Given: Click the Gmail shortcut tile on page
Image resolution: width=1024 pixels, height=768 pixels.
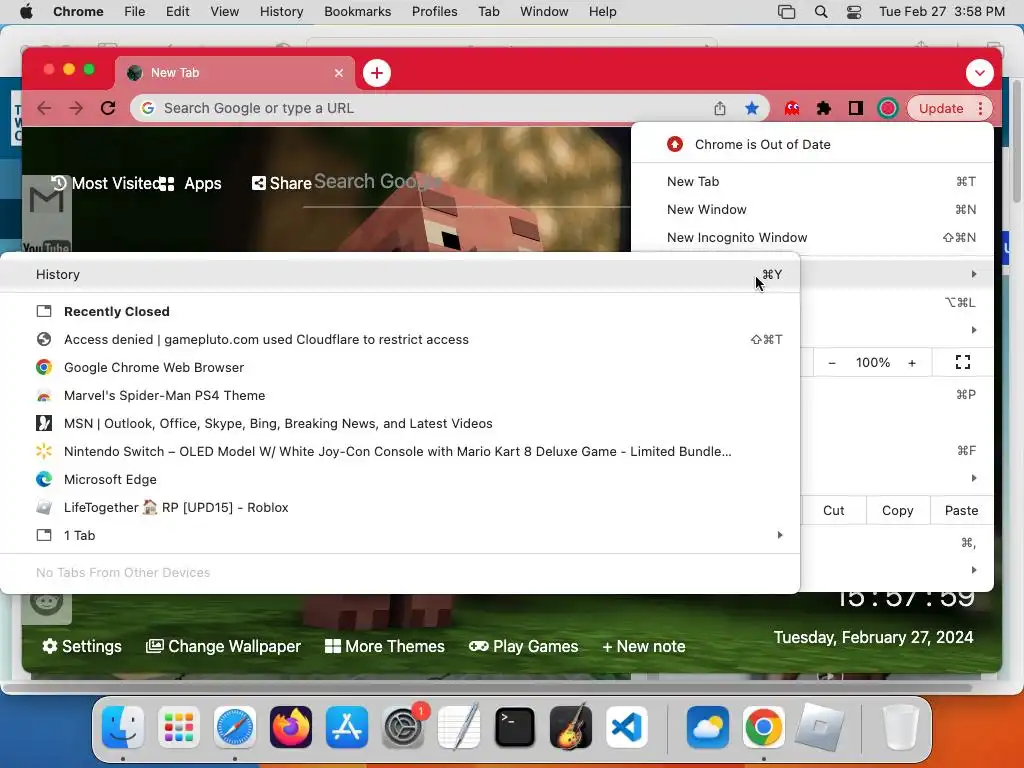Looking at the screenshot, I should [x=46, y=200].
